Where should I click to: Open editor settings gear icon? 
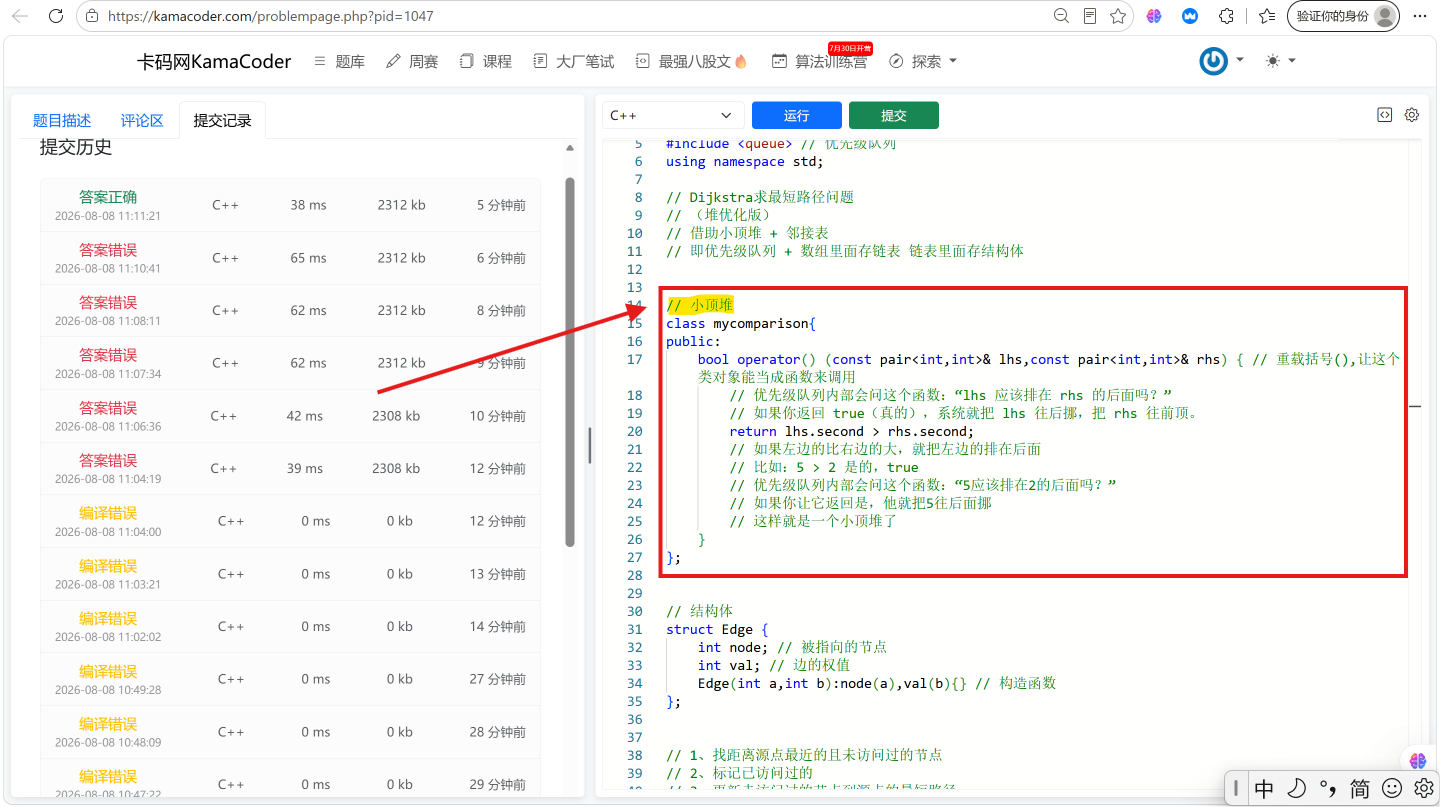pyautogui.click(x=1412, y=115)
